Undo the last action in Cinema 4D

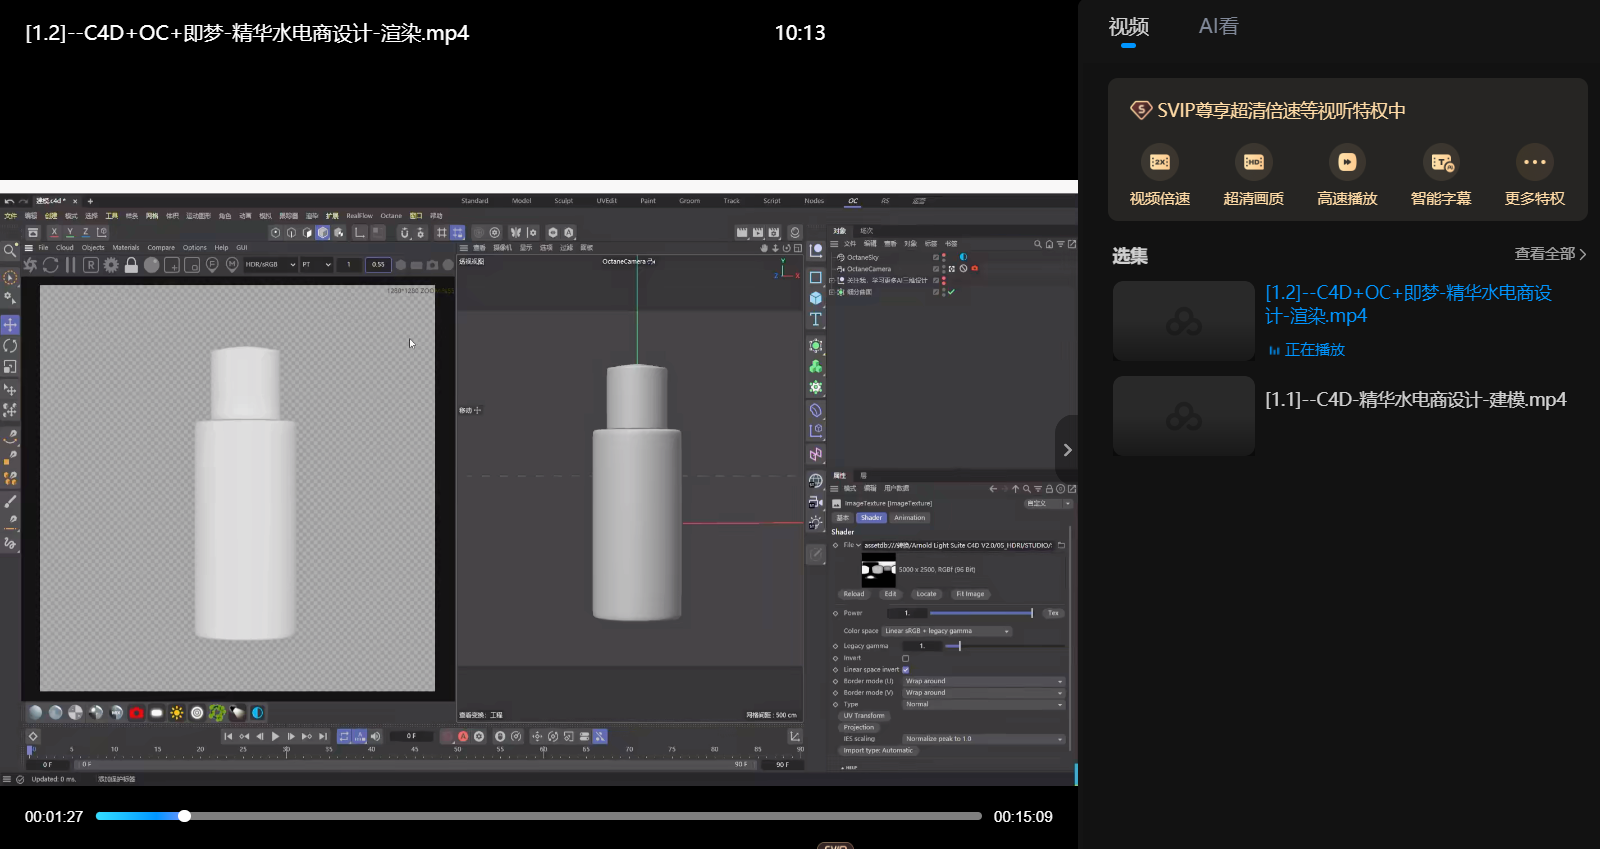click(x=9, y=201)
